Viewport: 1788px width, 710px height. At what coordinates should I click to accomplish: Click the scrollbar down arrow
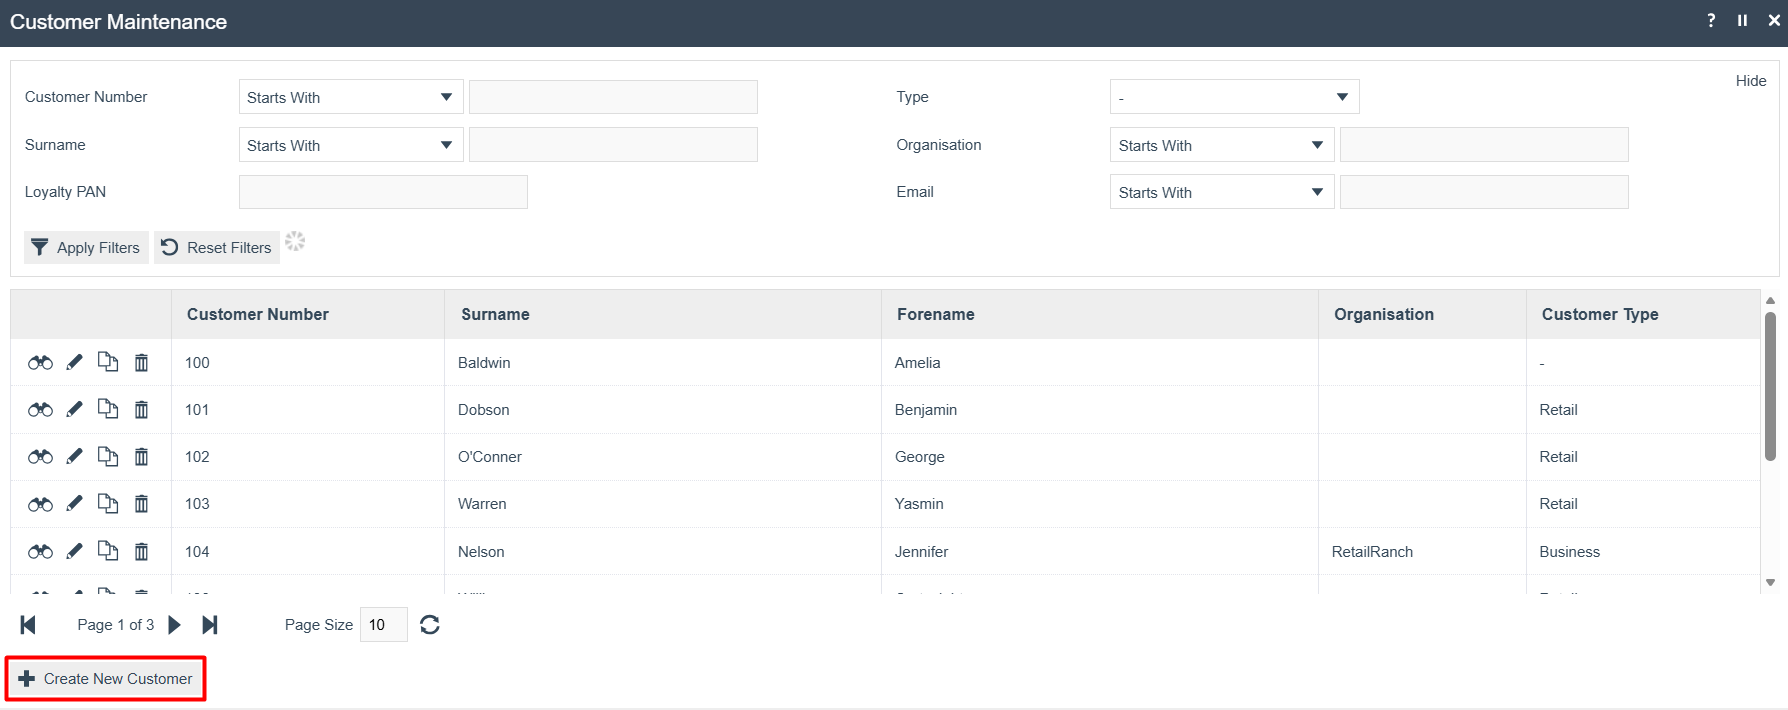[x=1770, y=582]
